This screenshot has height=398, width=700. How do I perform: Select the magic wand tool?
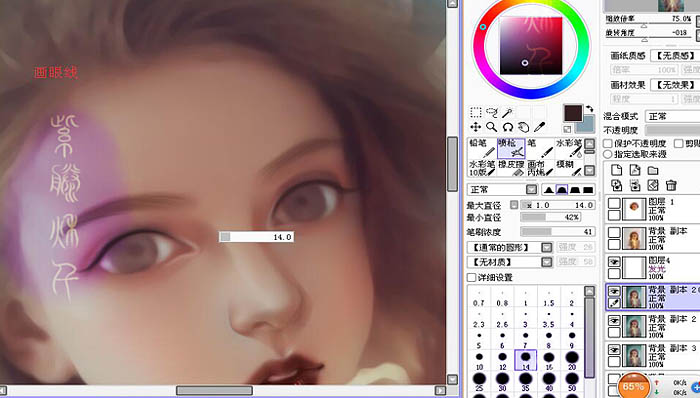pyautogui.click(x=508, y=112)
